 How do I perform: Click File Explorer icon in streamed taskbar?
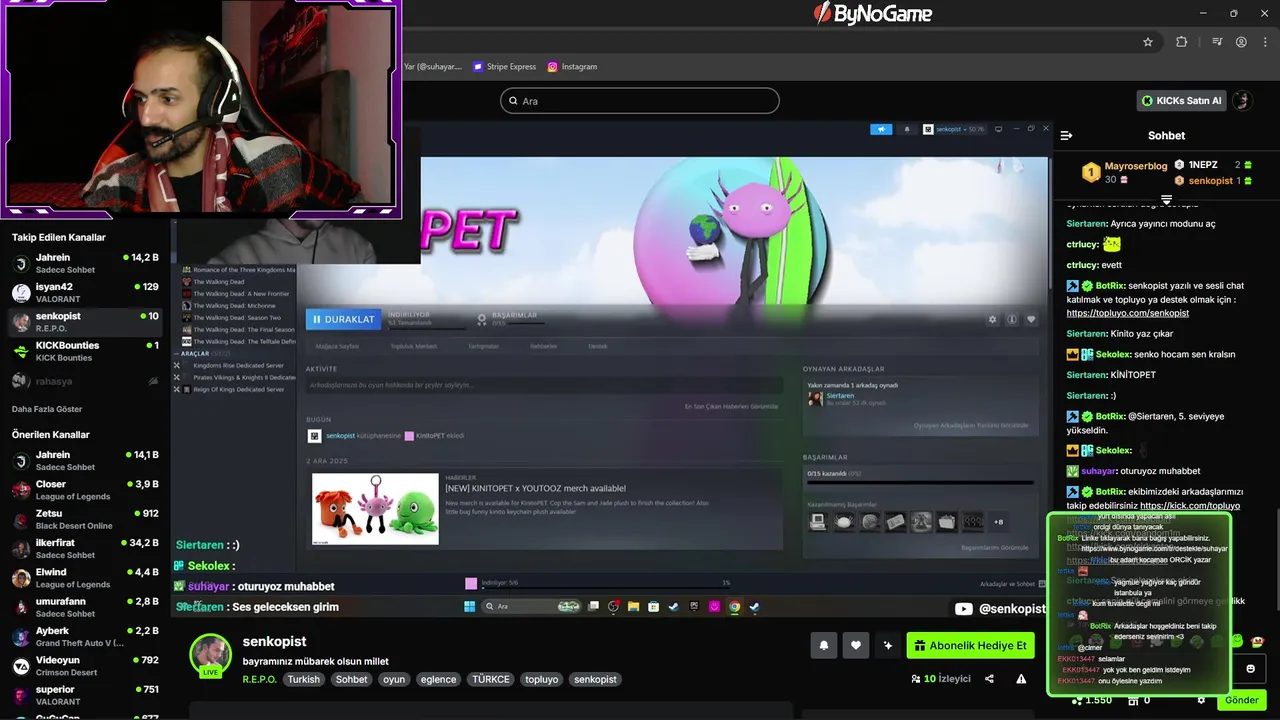click(x=633, y=607)
